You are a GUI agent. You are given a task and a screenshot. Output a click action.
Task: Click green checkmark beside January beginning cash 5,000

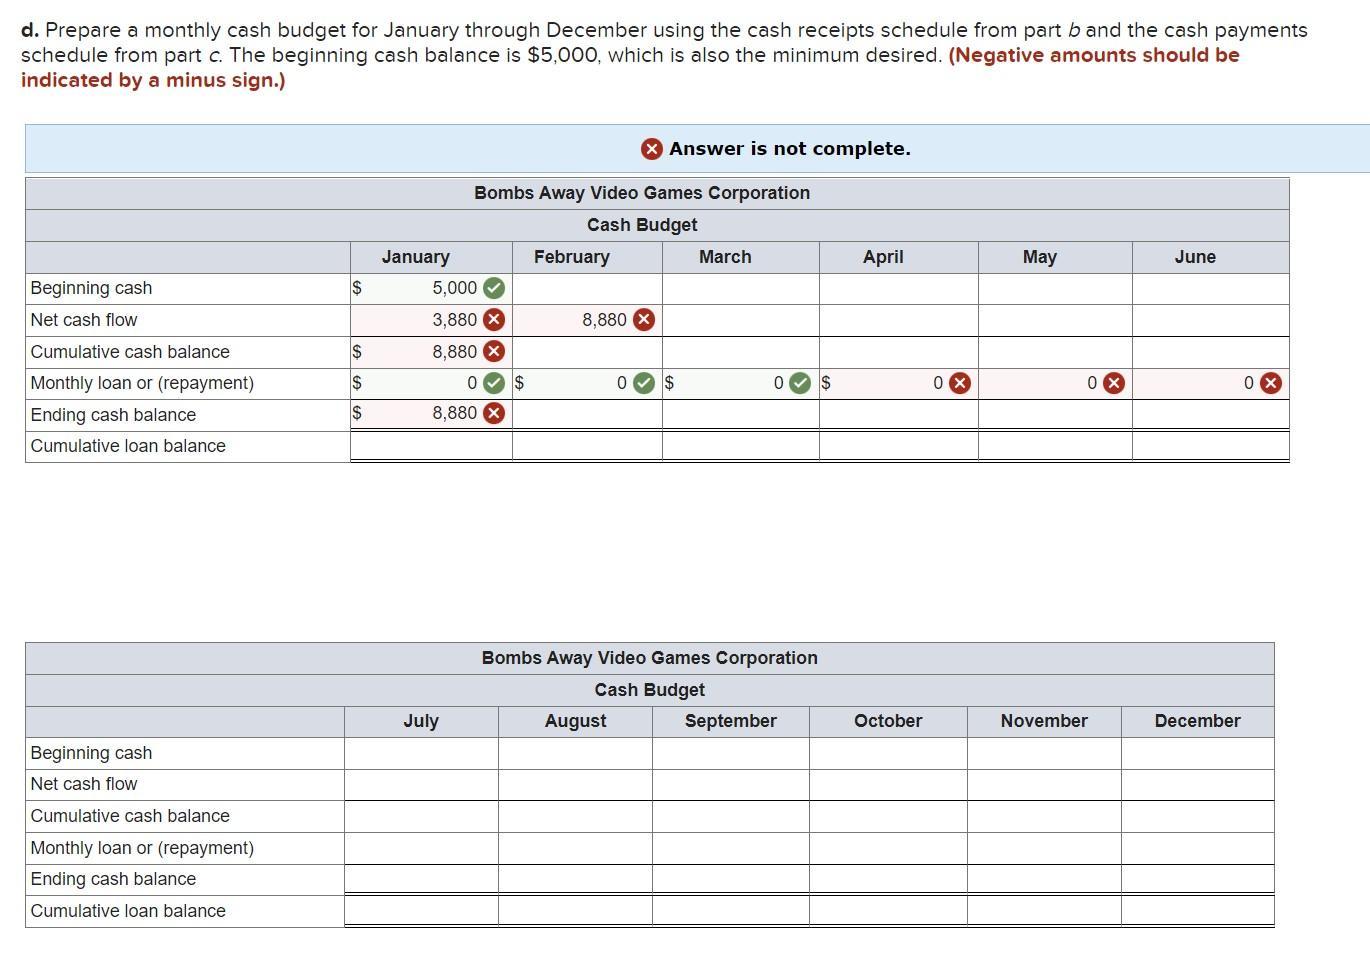[494, 288]
